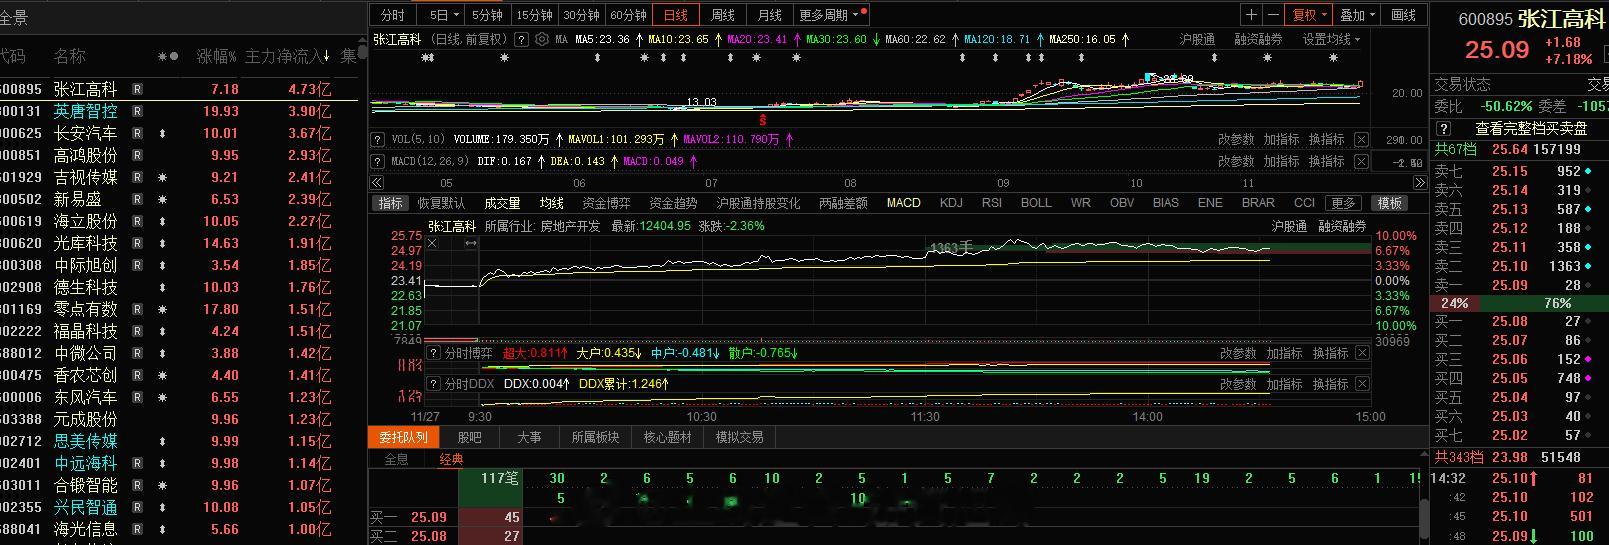This screenshot has width=1609, height=545.
Task: Open the 委托队列 tab
Action: coord(403,437)
